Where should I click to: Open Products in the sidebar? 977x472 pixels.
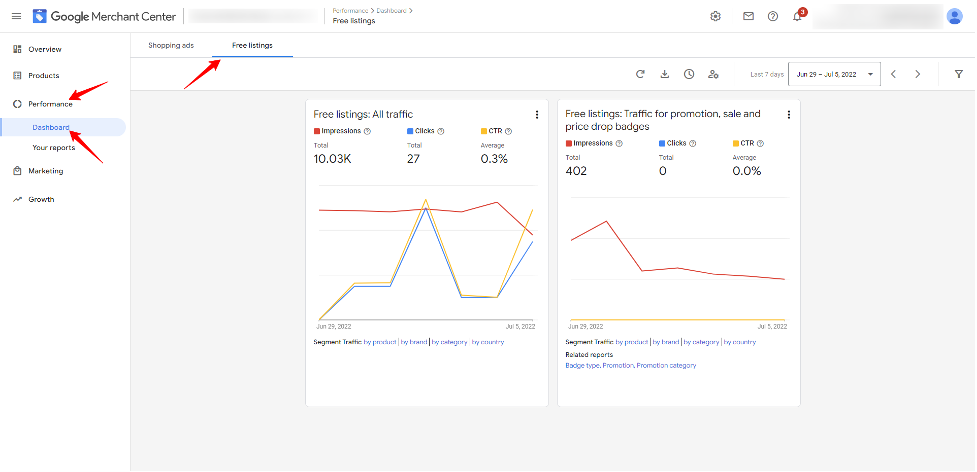(x=44, y=75)
